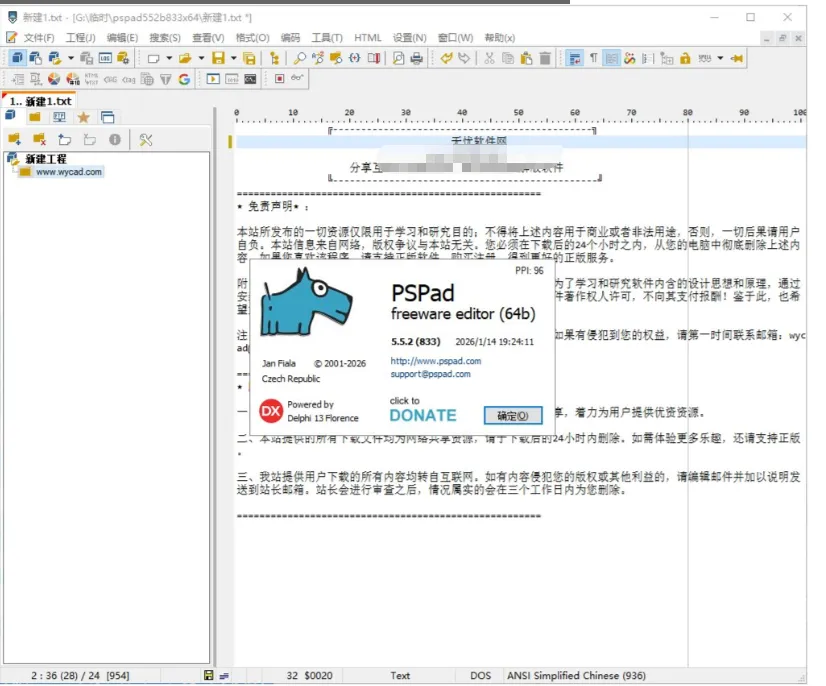This screenshot has height=686, width=826.
Task: Open the 工程(U) menu
Action: 80,38
